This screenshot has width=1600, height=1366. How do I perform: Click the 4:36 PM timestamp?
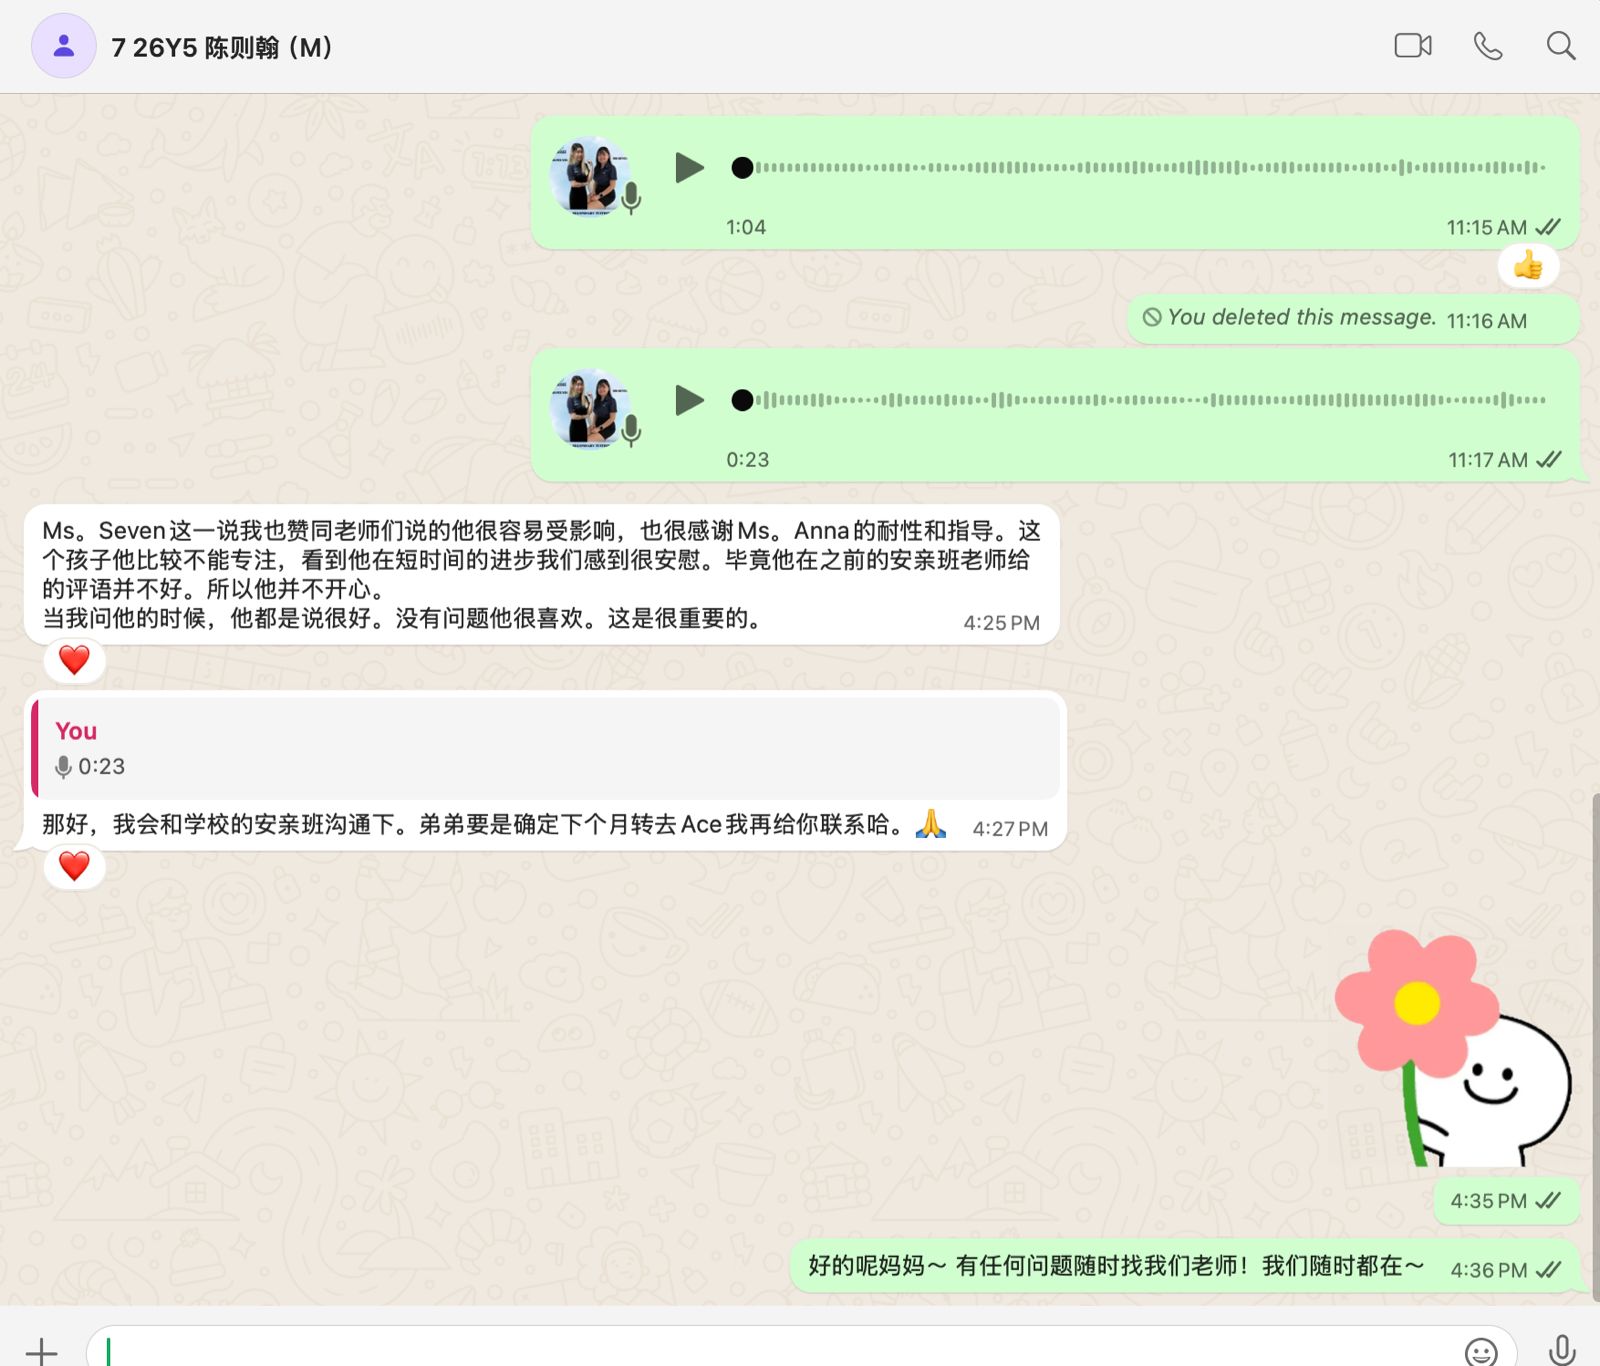pos(1488,1270)
